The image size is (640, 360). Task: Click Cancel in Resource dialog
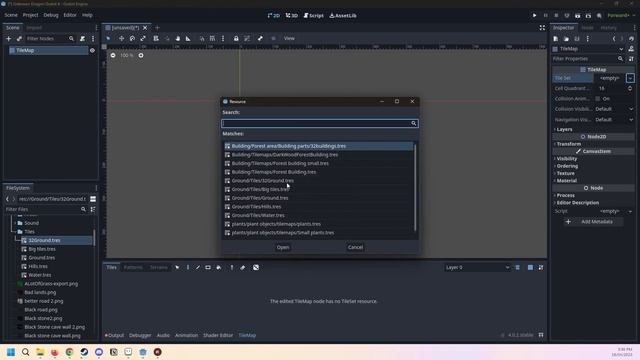point(355,247)
